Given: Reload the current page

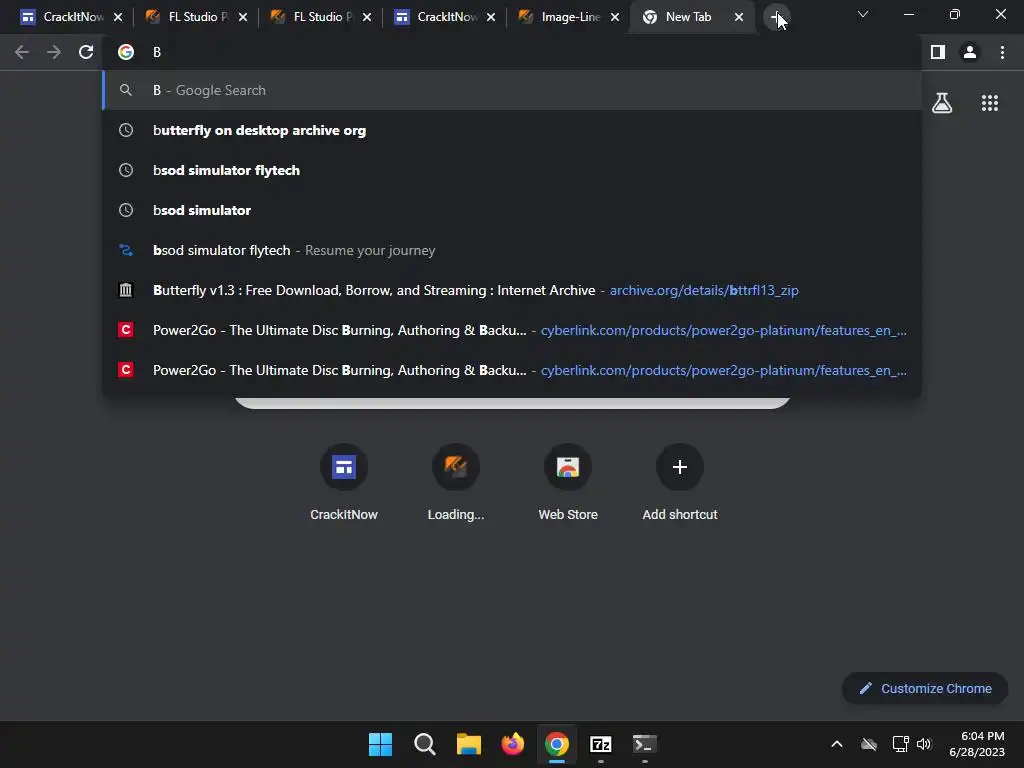Looking at the screenshot, I should click(x=86, y=52).
